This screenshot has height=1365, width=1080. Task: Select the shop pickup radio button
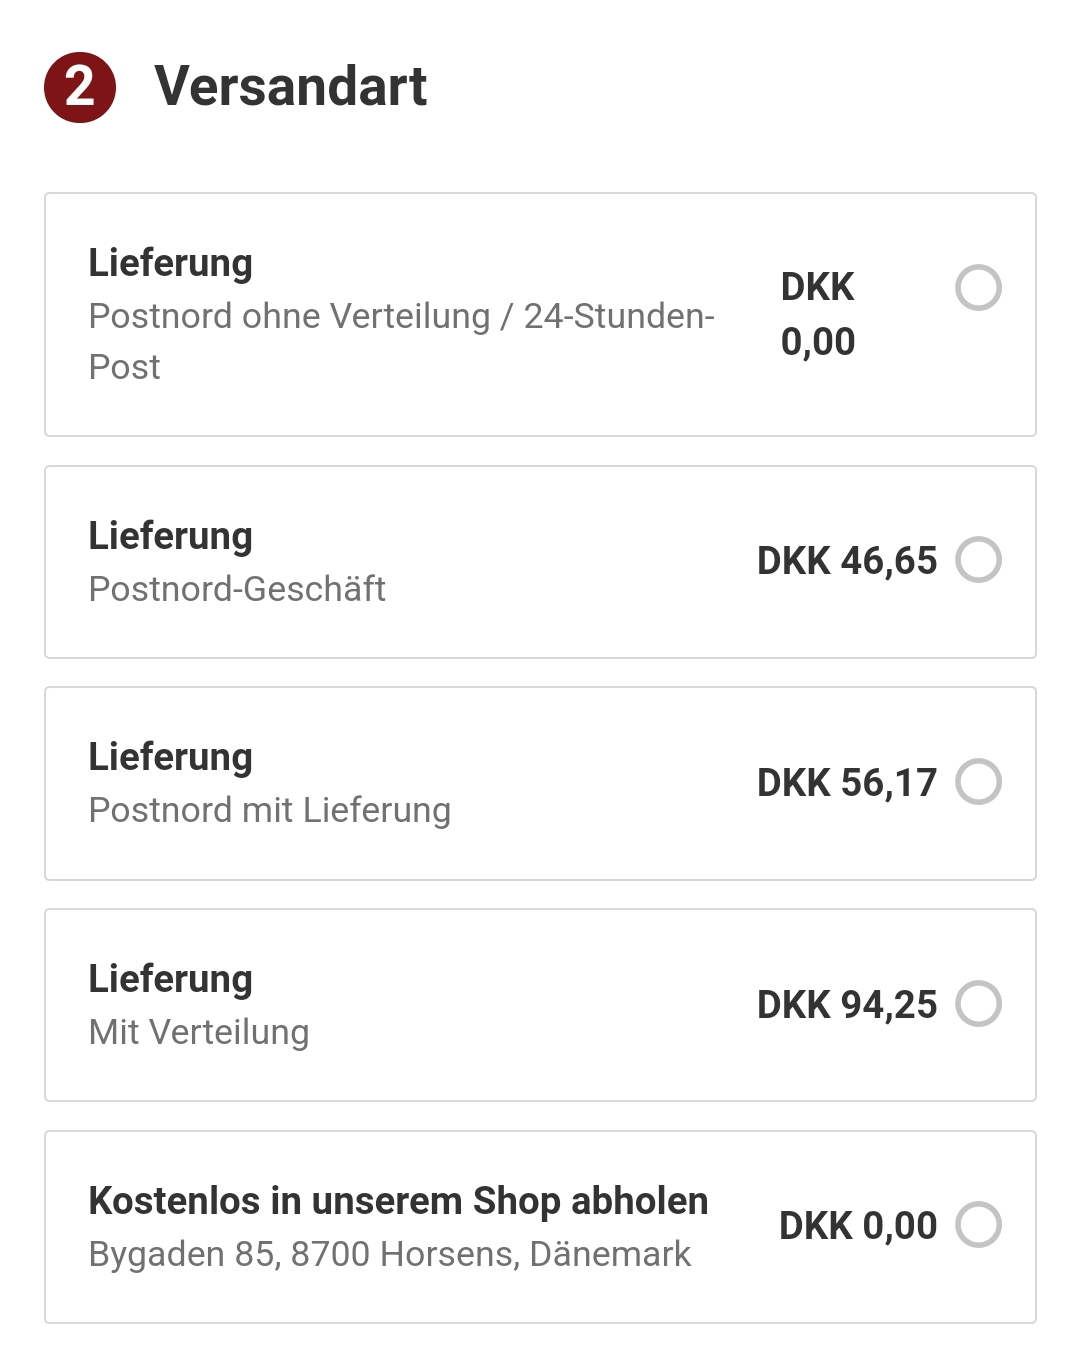(978, 1225)
